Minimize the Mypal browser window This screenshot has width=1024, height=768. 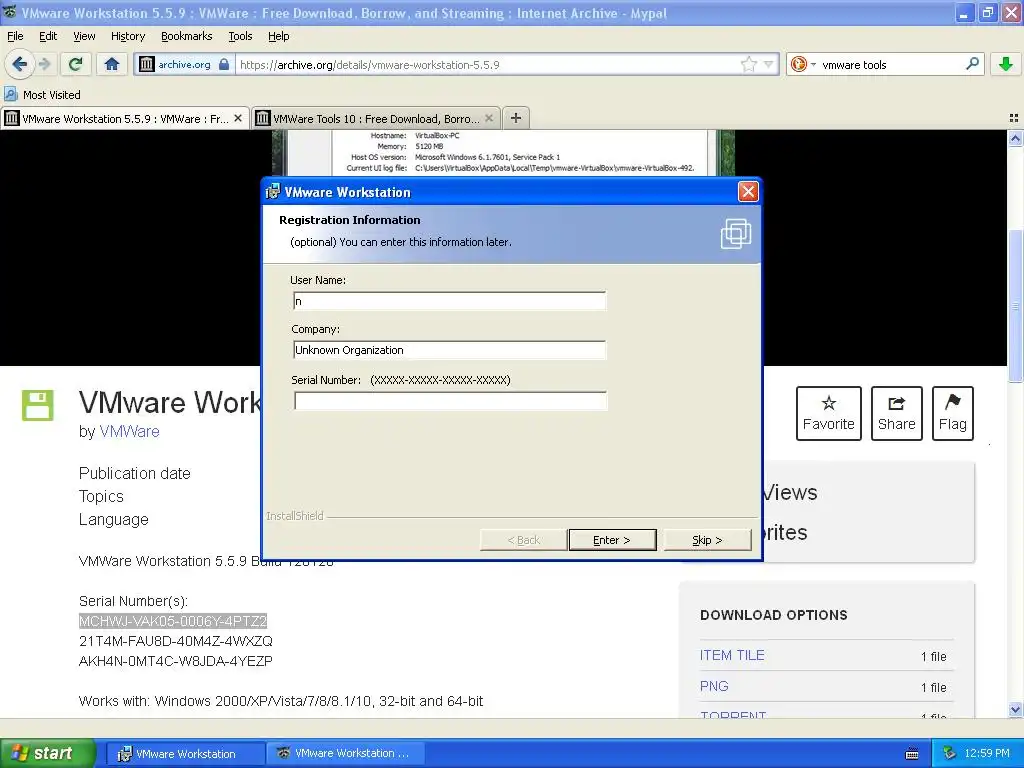click(x=965, y=12)
